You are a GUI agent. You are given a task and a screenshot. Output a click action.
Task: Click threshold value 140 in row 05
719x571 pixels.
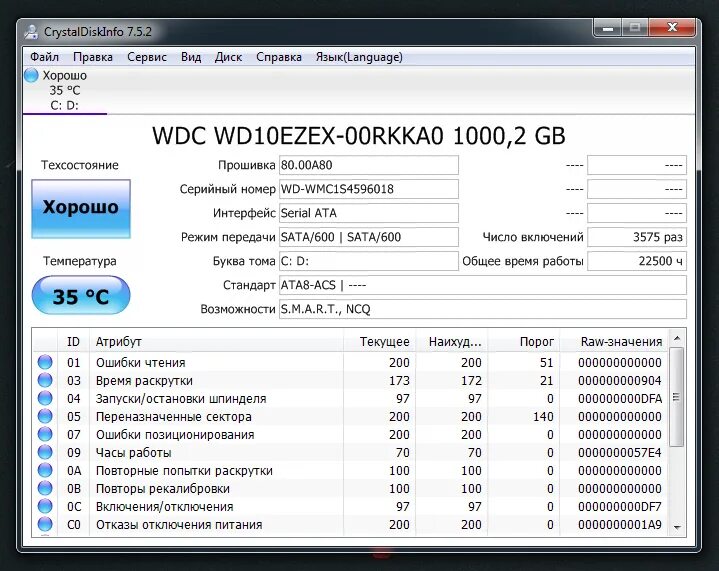pos(542,416)
